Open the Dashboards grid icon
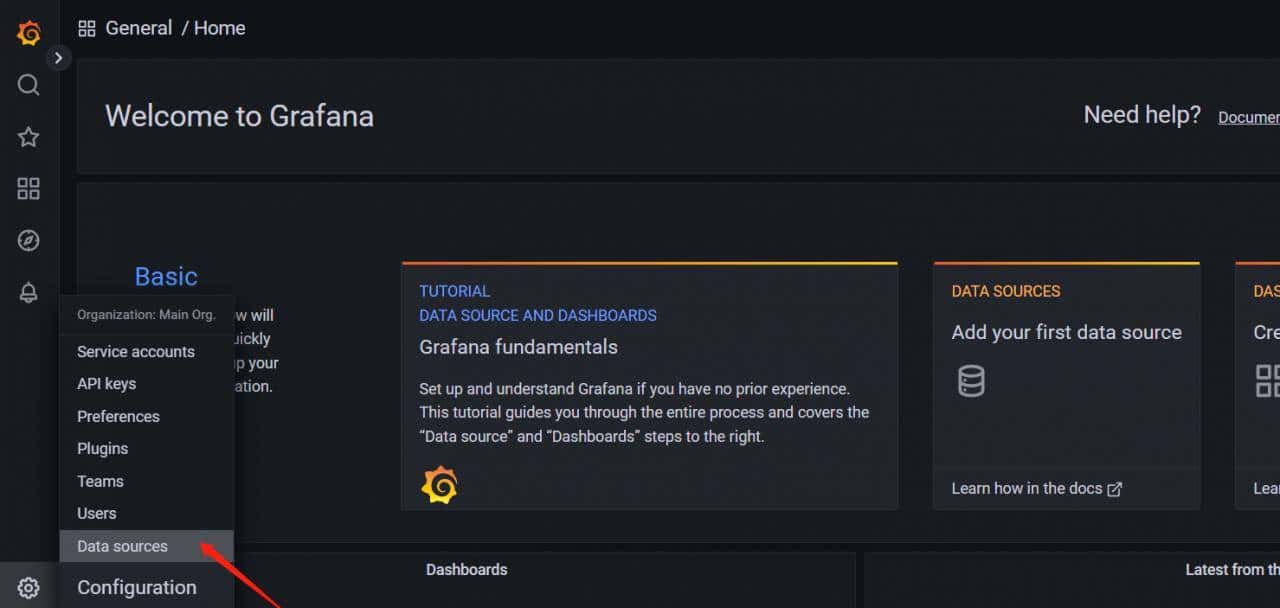This screenshot has height=608, width=1280. pos(29,189)
